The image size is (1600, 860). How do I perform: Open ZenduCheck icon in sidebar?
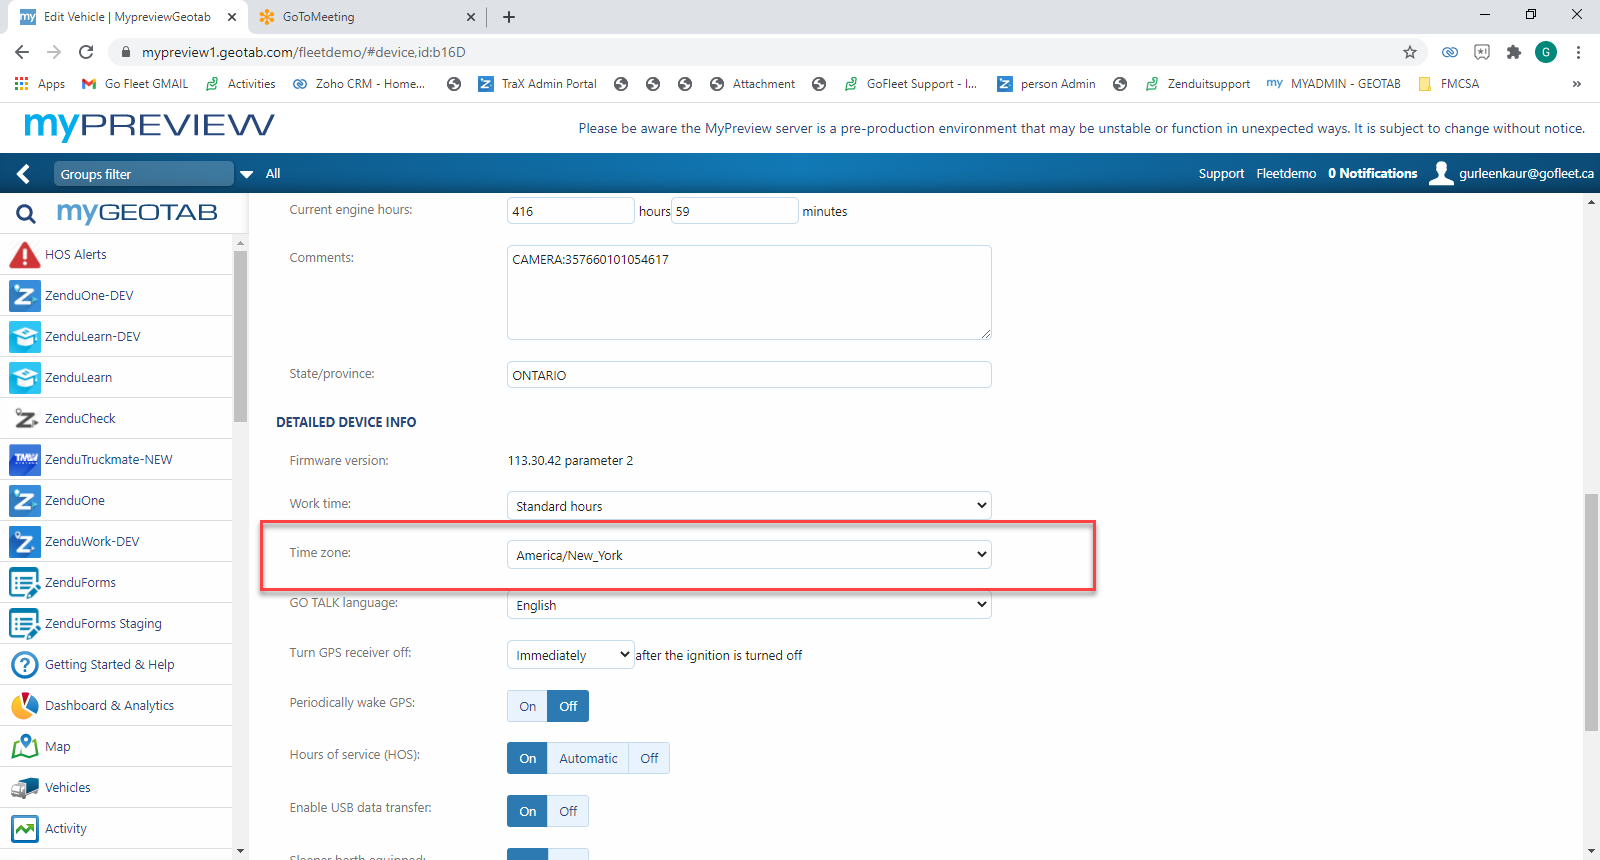[24, 419]
